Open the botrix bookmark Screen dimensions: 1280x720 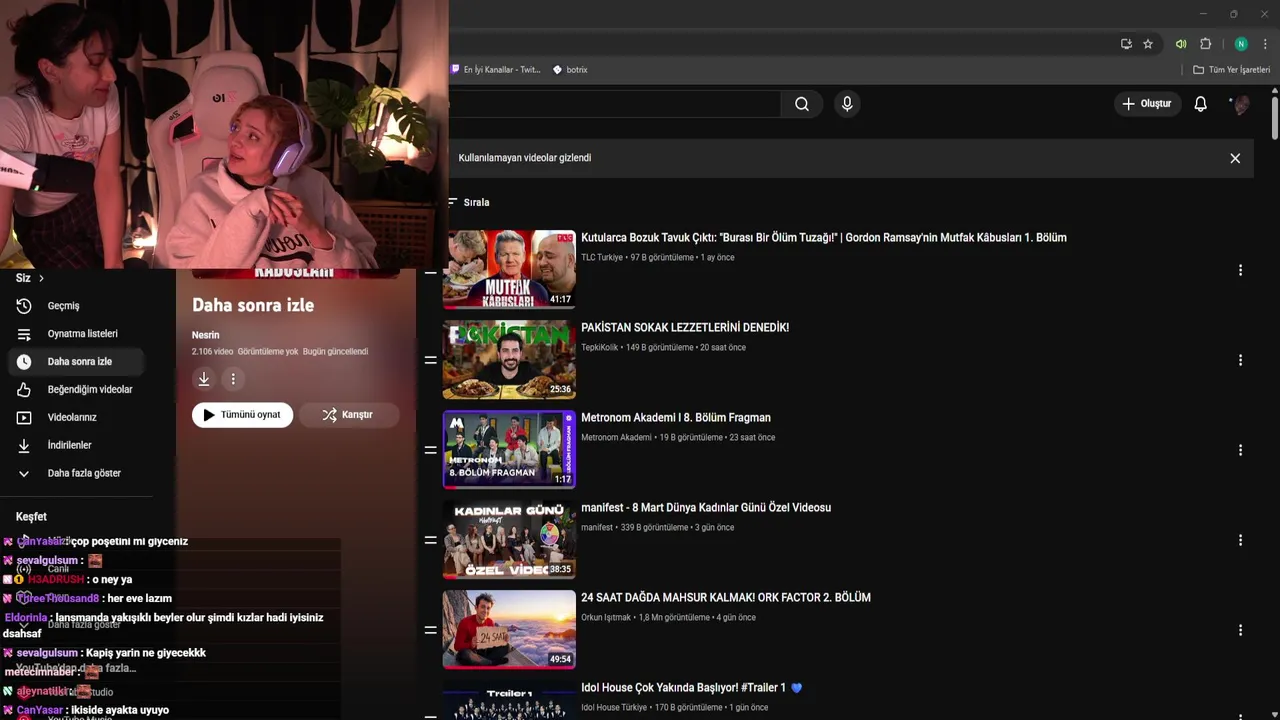coord(570,70)
